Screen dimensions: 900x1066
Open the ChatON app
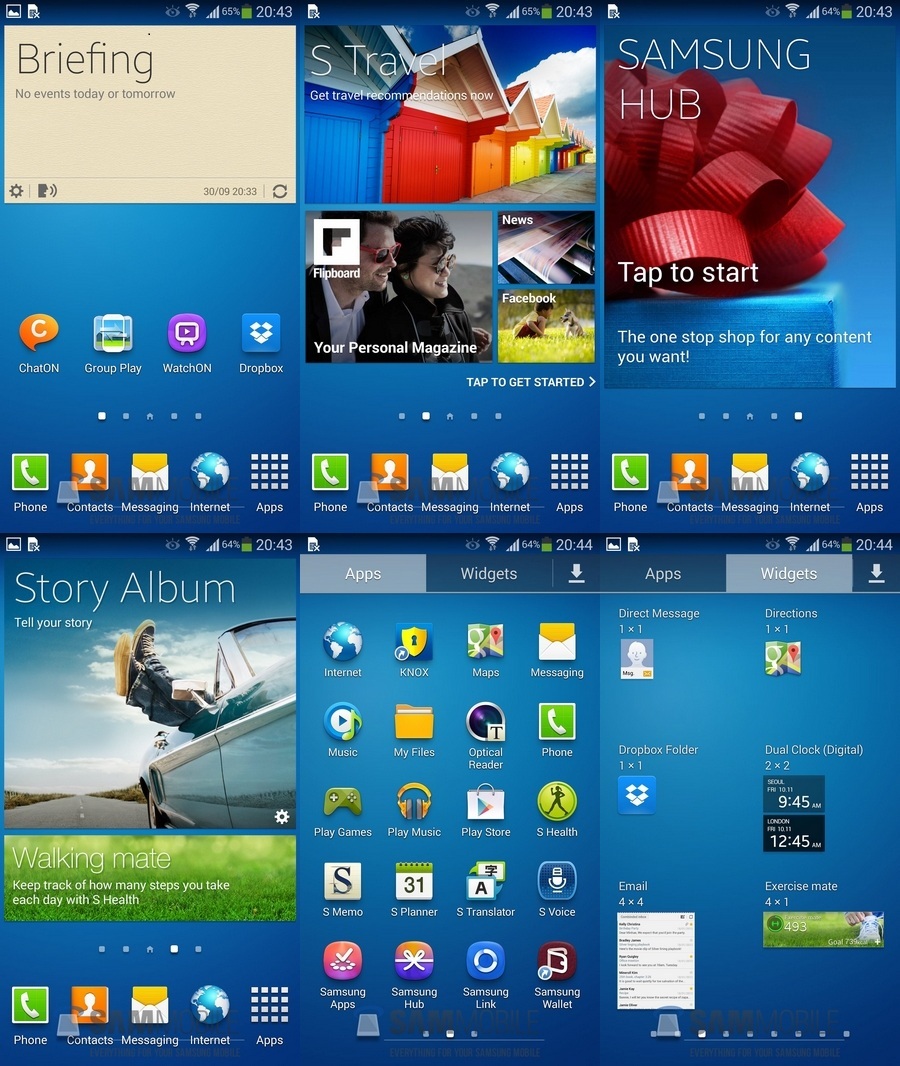click(x=39, y=333)
